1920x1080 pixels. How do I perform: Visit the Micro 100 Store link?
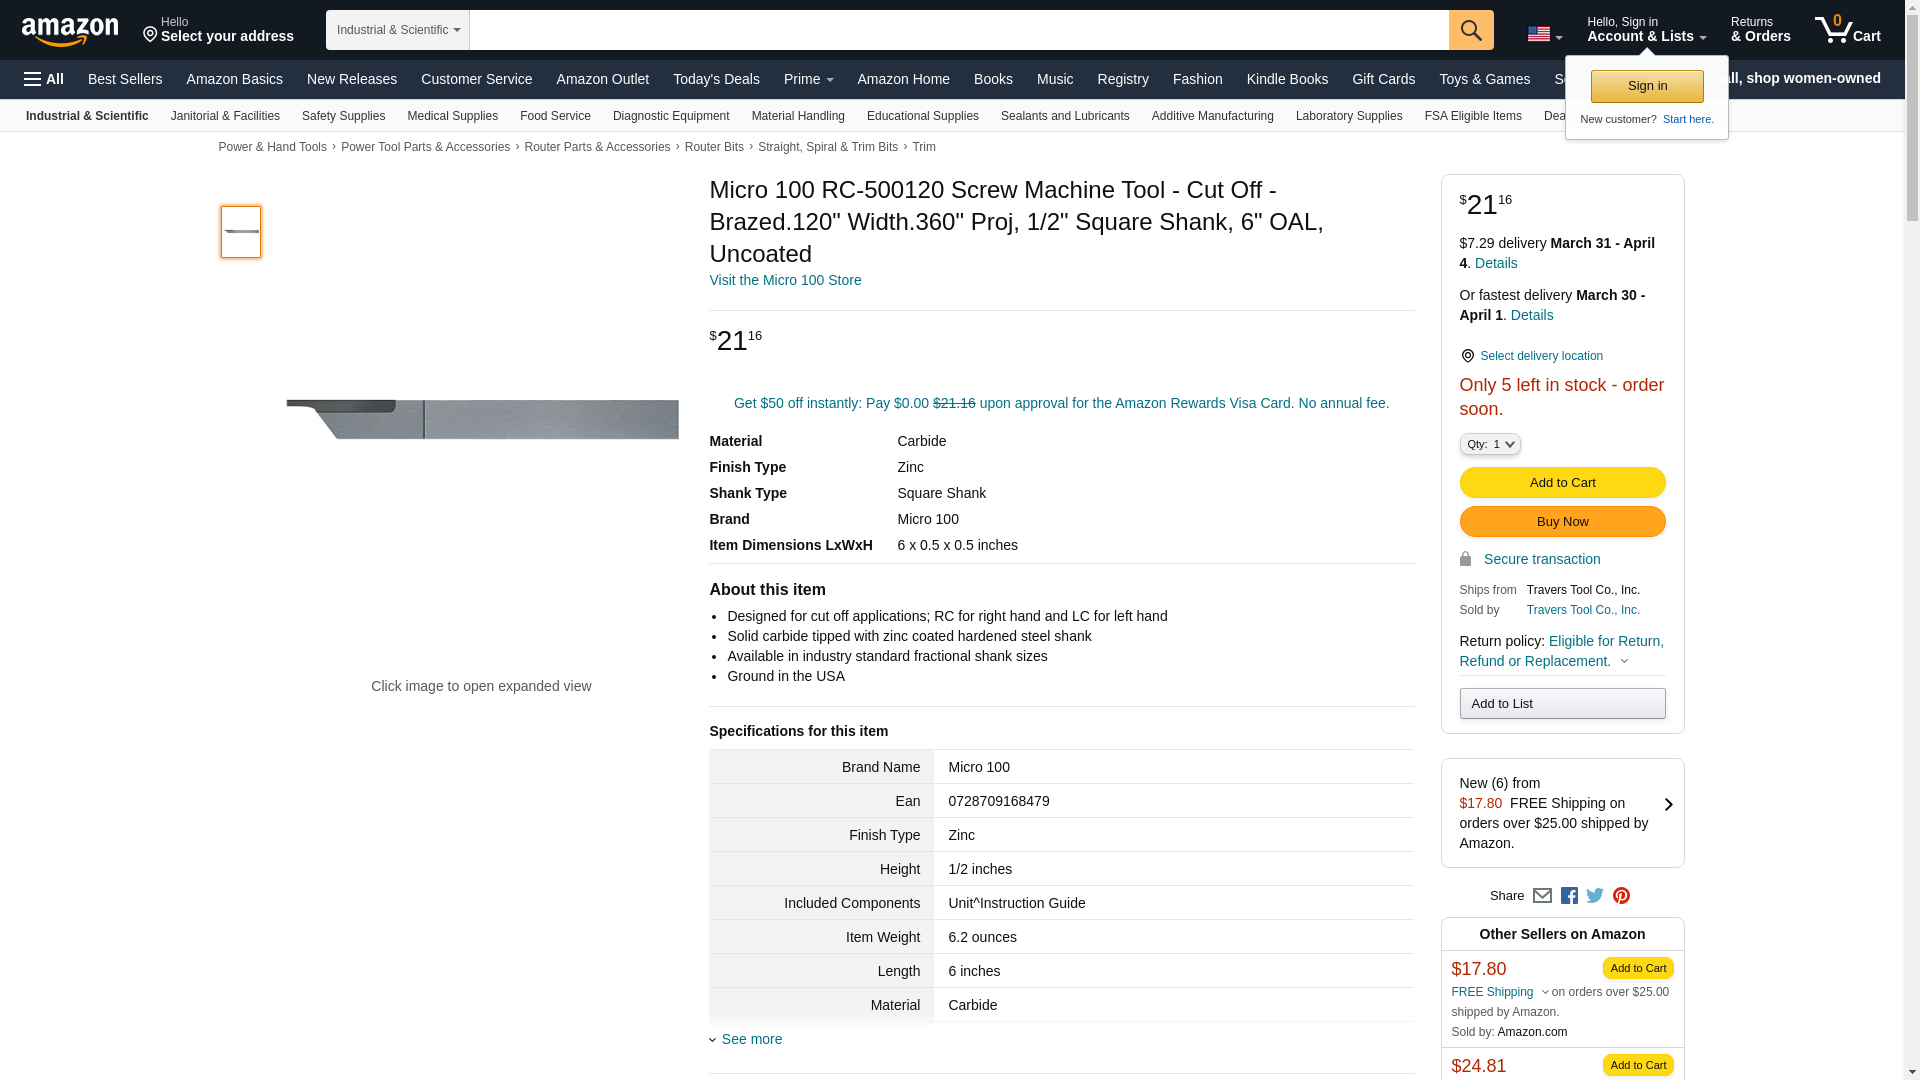785,280
